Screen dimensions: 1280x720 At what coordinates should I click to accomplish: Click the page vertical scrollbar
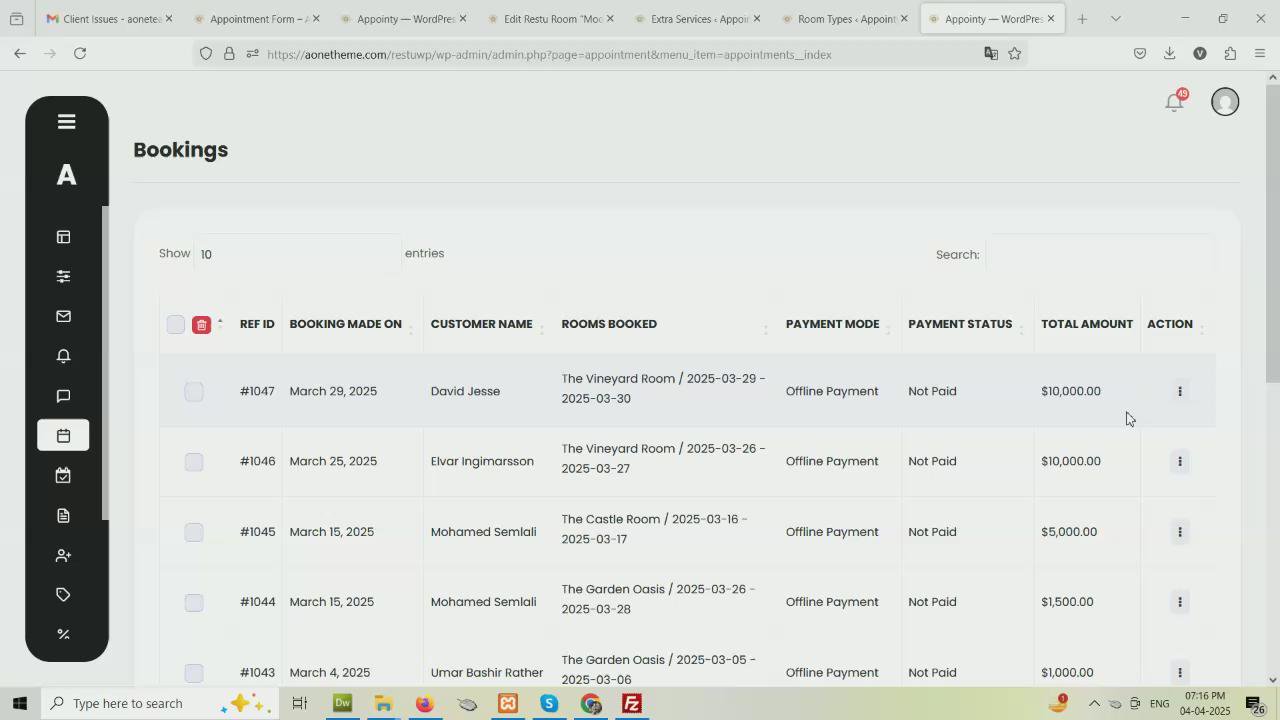click(x=1273, y=235)
